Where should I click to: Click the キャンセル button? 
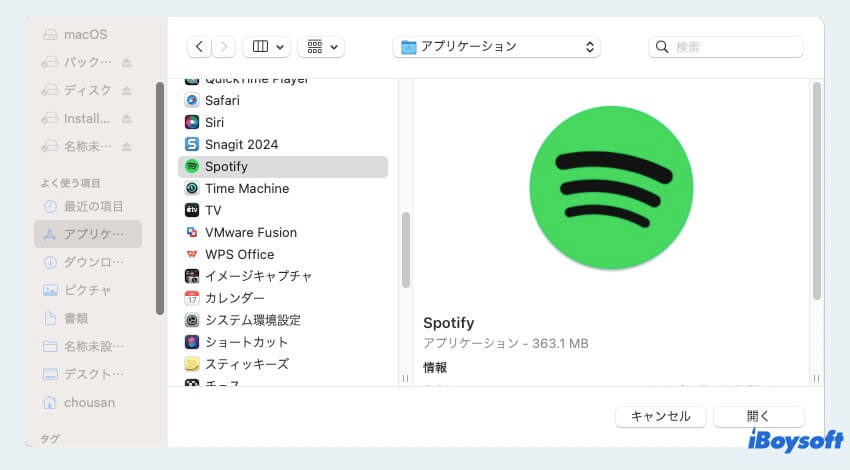point(660,416)
